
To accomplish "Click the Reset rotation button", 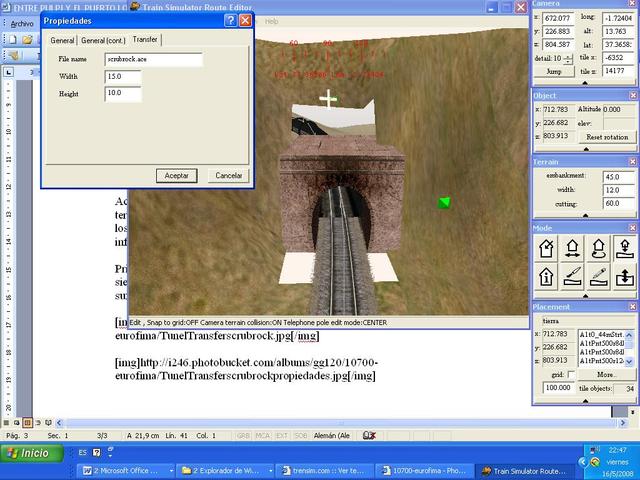I will (x=607, y=136).
